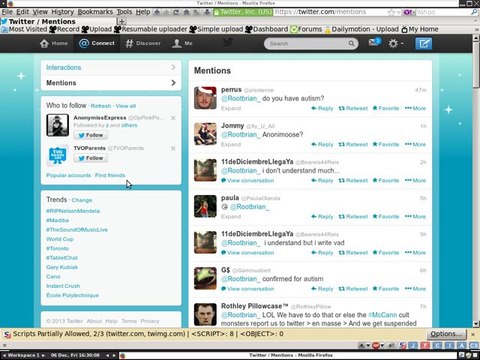Select the Mentions sidebar item
Viewport: 480px width, 360px height.
click(111, 83)
